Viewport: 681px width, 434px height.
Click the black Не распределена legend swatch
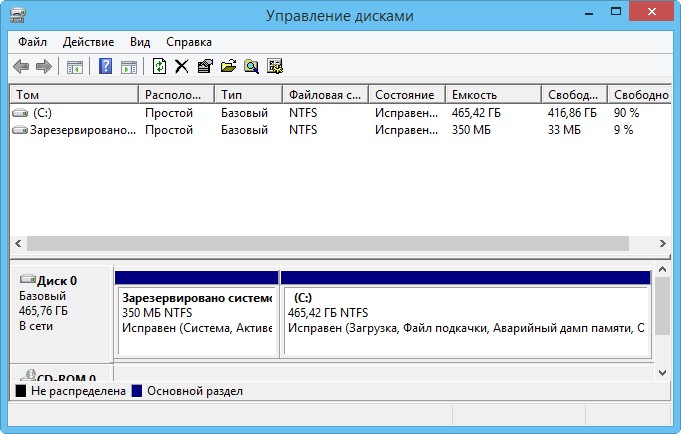pyautogui.click(x=21, y=391)
